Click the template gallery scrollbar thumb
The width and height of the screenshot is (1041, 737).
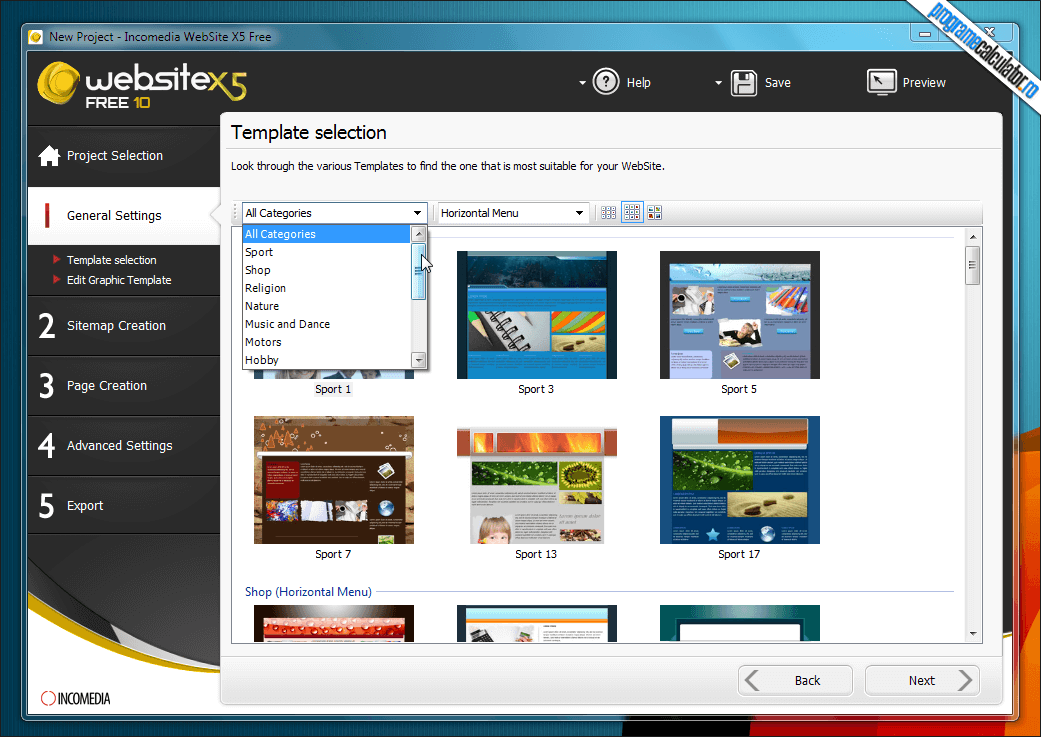(973, 266)
